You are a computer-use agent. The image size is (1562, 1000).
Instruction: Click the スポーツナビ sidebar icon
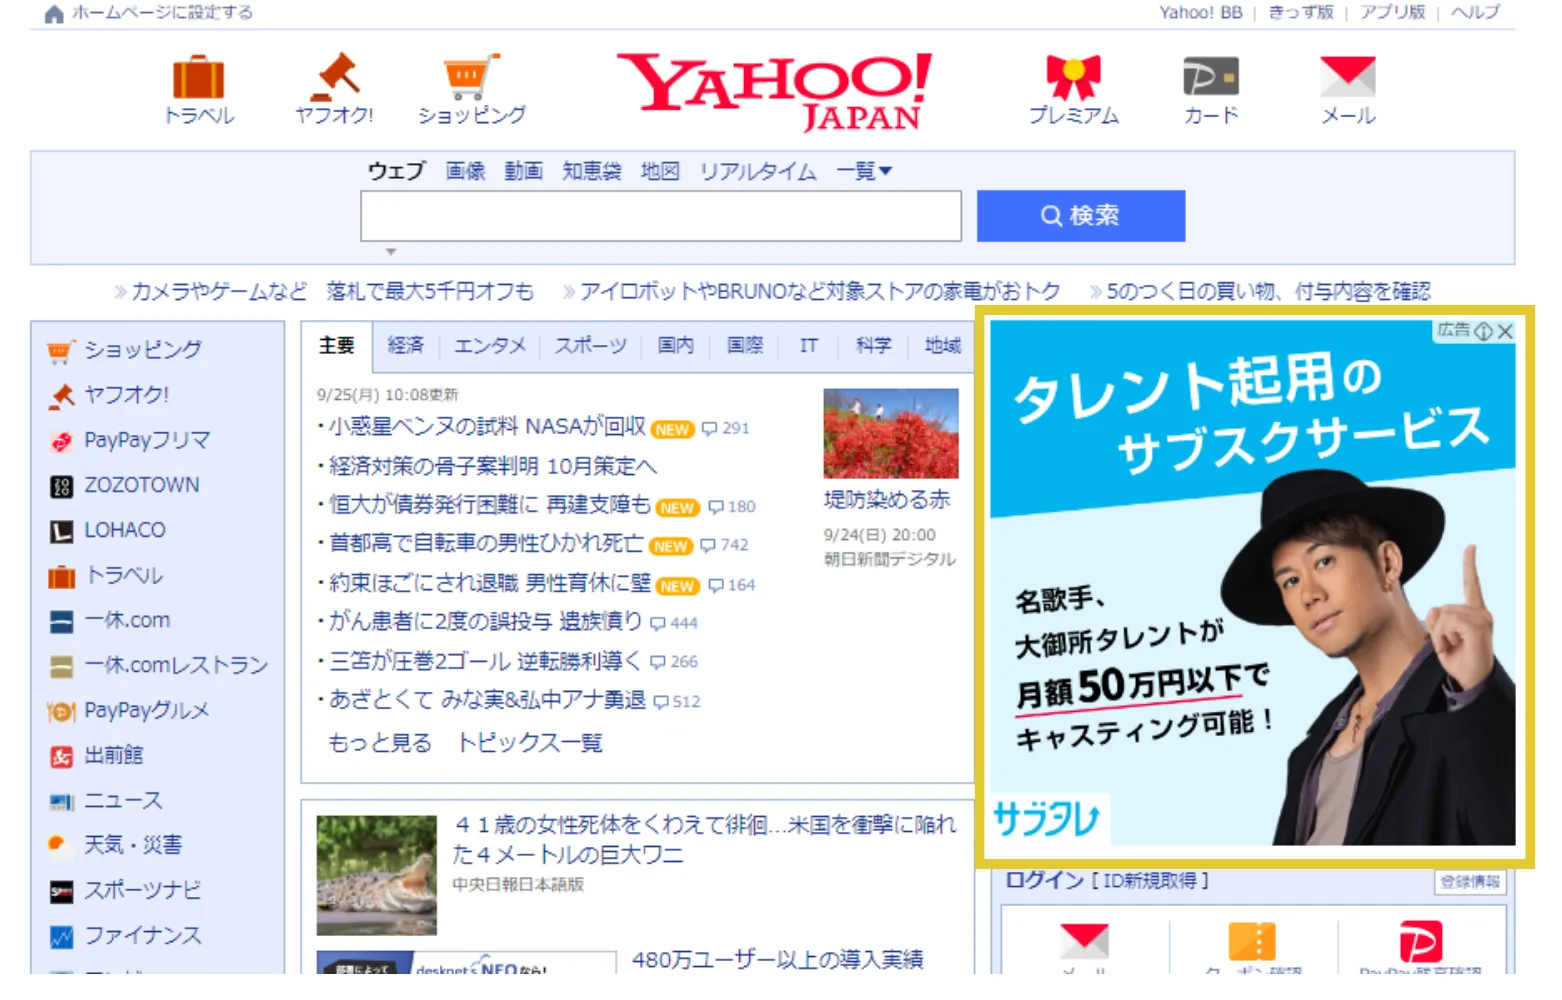point(61,891)
